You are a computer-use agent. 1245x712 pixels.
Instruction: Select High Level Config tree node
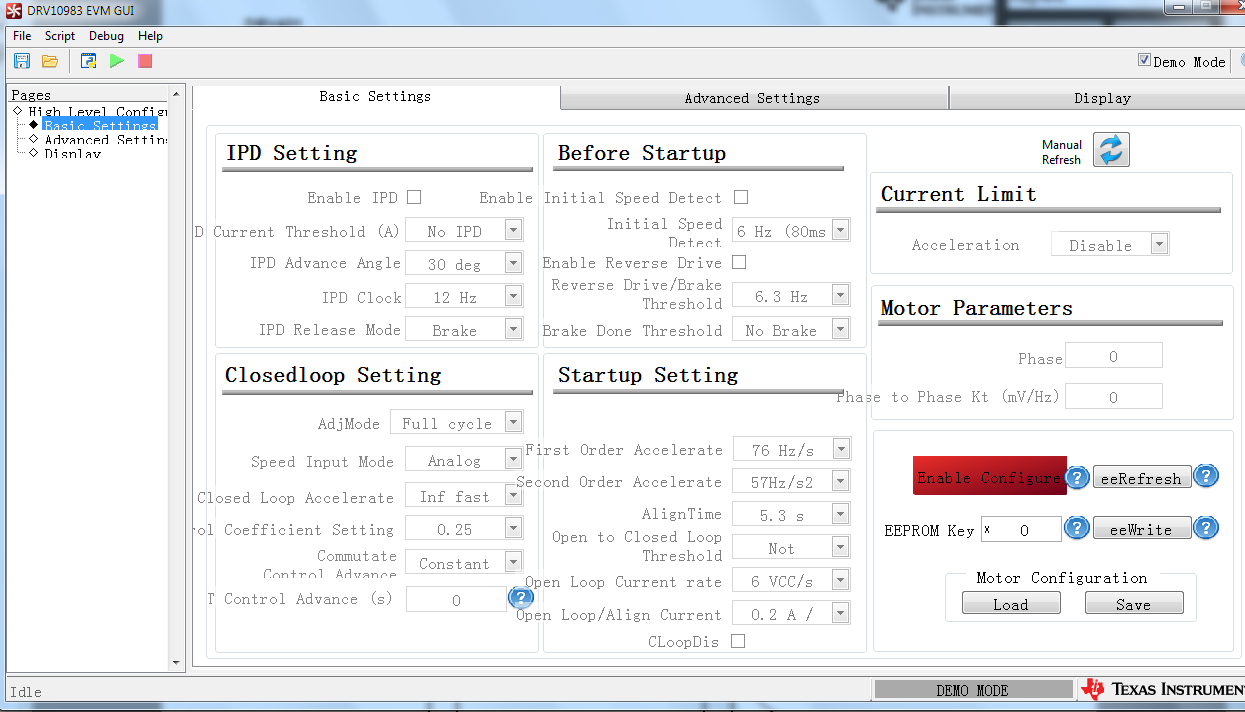click(x=97, y=111)
